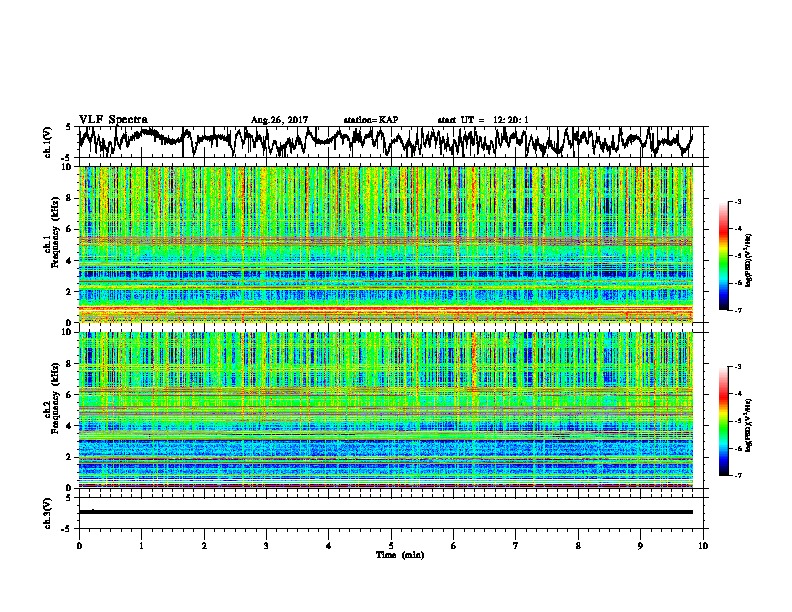Click time axis tick label "3"
The width and height of the screenshot is (792, 612).
tap(266, 546)
